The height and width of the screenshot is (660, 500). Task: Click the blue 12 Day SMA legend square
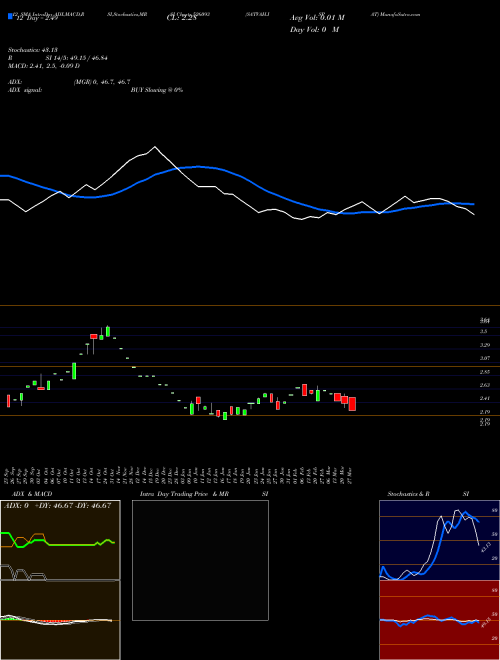10,16
